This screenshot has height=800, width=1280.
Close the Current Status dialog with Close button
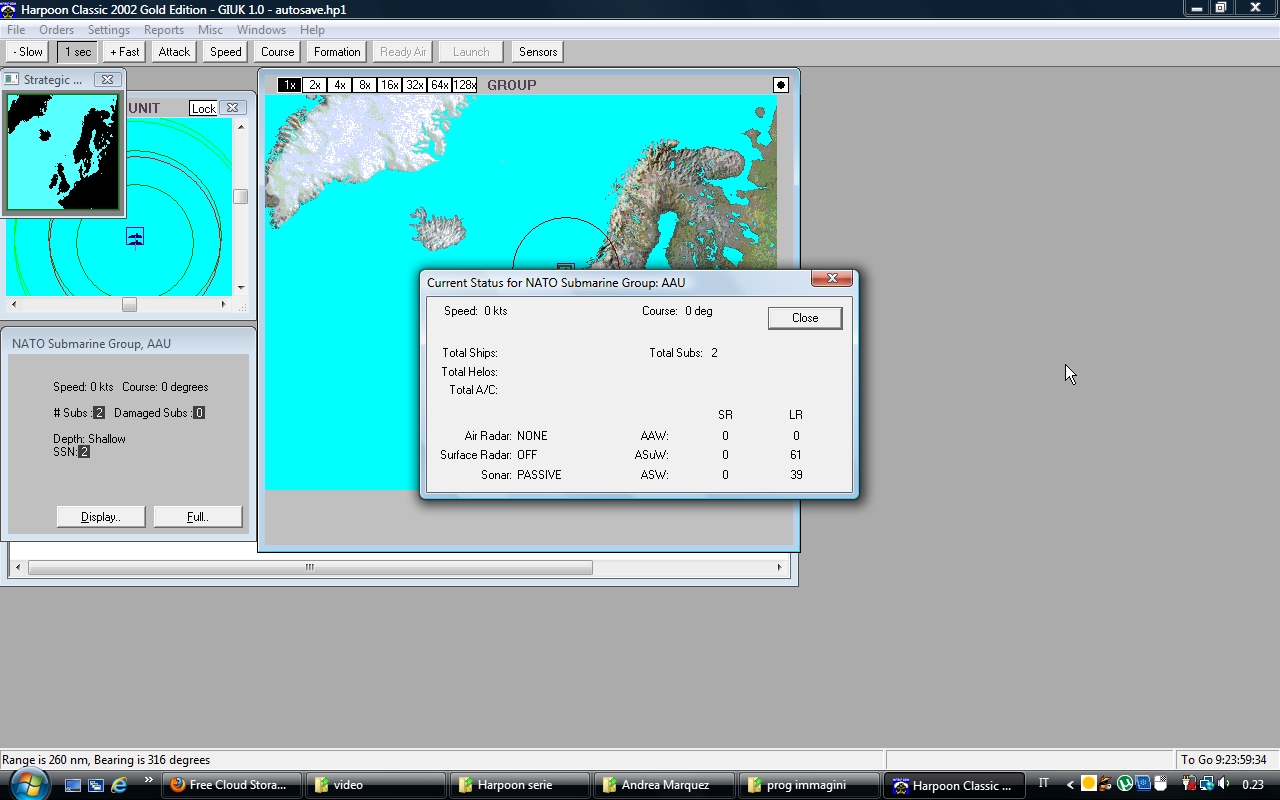(x=805, y=318)
